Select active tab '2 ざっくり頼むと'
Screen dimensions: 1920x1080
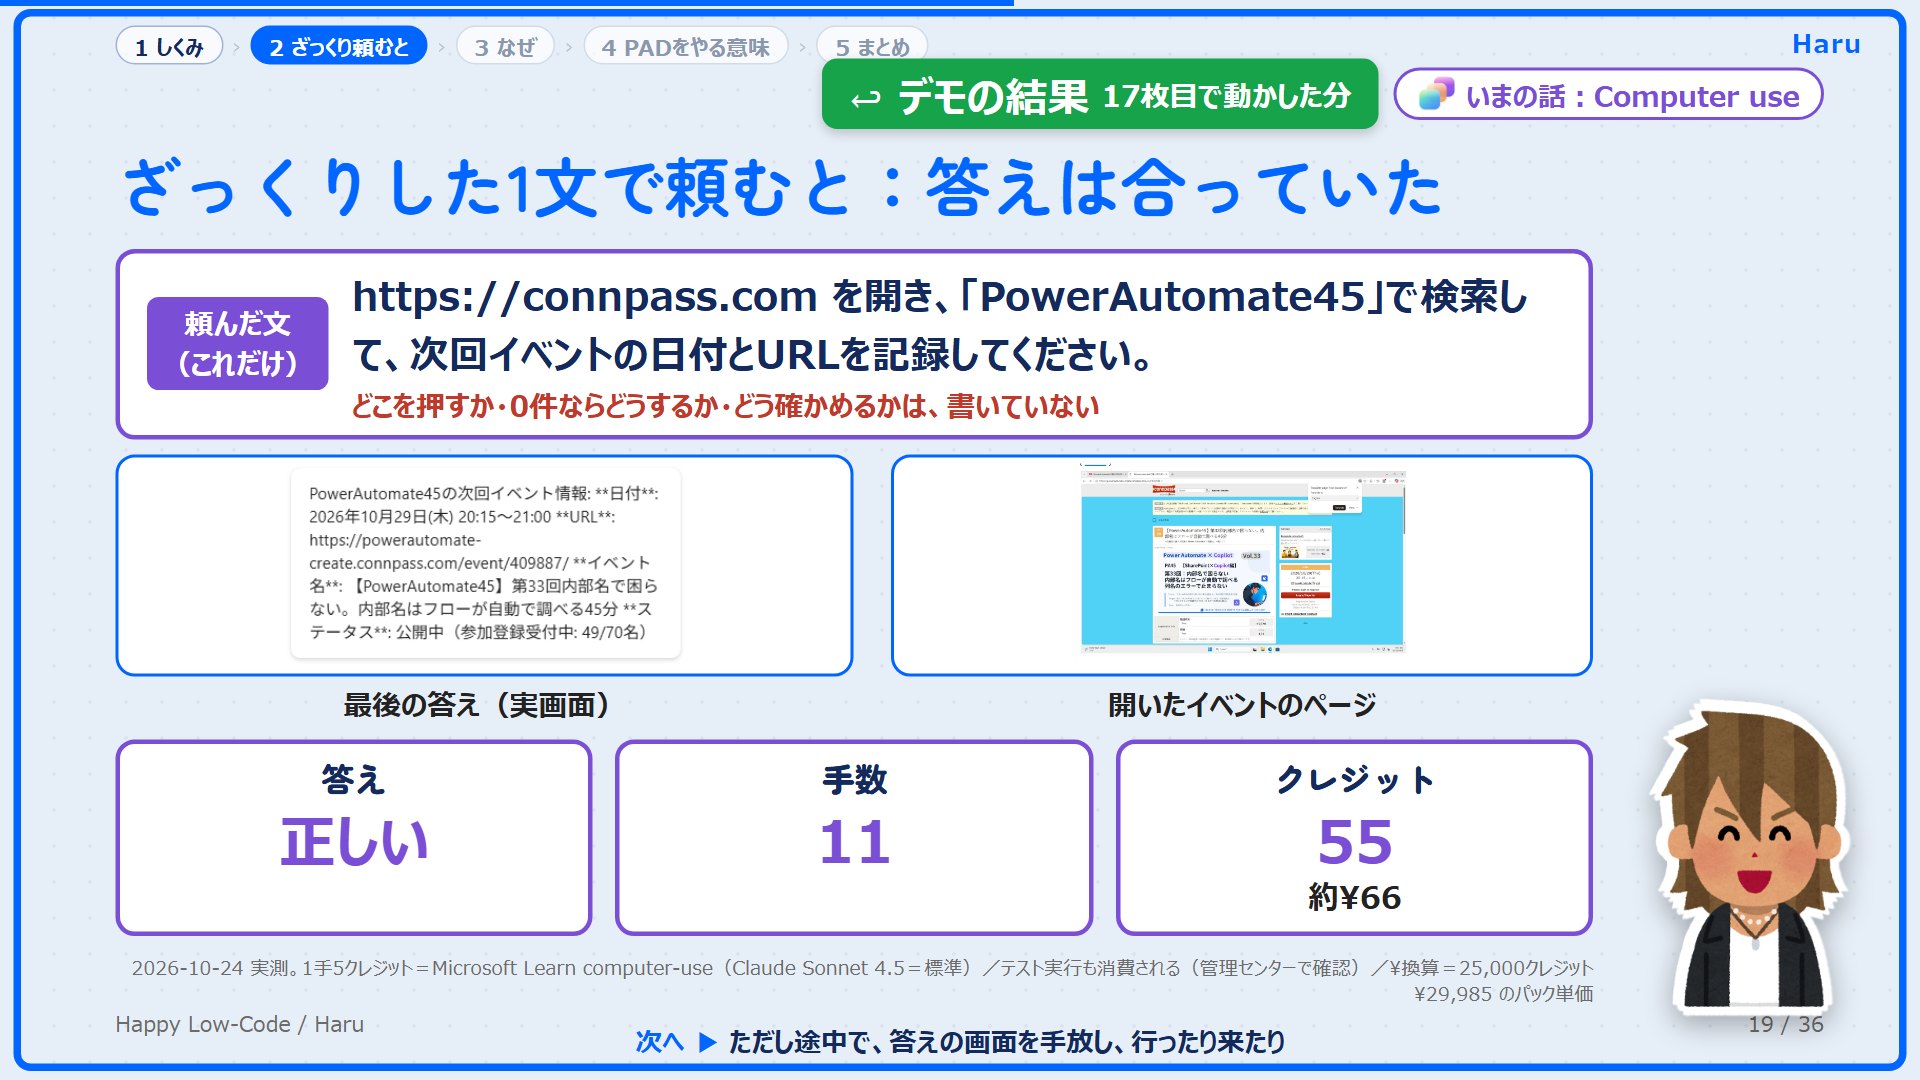[x=339, y=47]
